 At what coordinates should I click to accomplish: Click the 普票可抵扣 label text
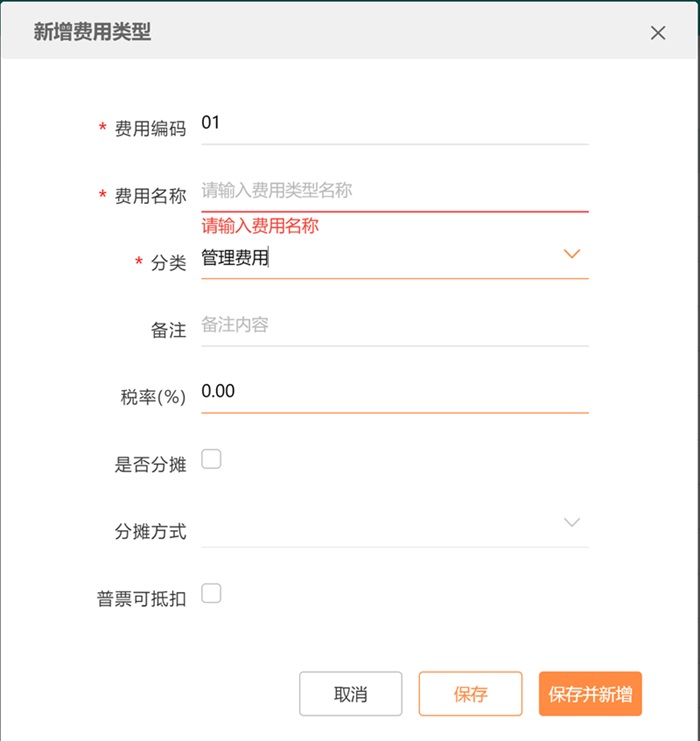click(x=141, y=598)
